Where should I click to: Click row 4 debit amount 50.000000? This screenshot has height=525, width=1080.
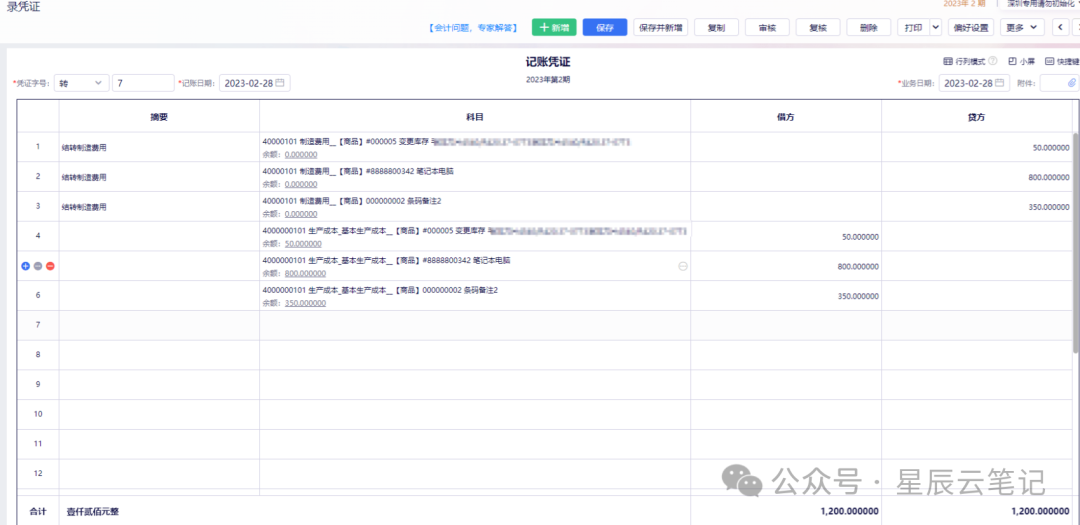[860, 236]
